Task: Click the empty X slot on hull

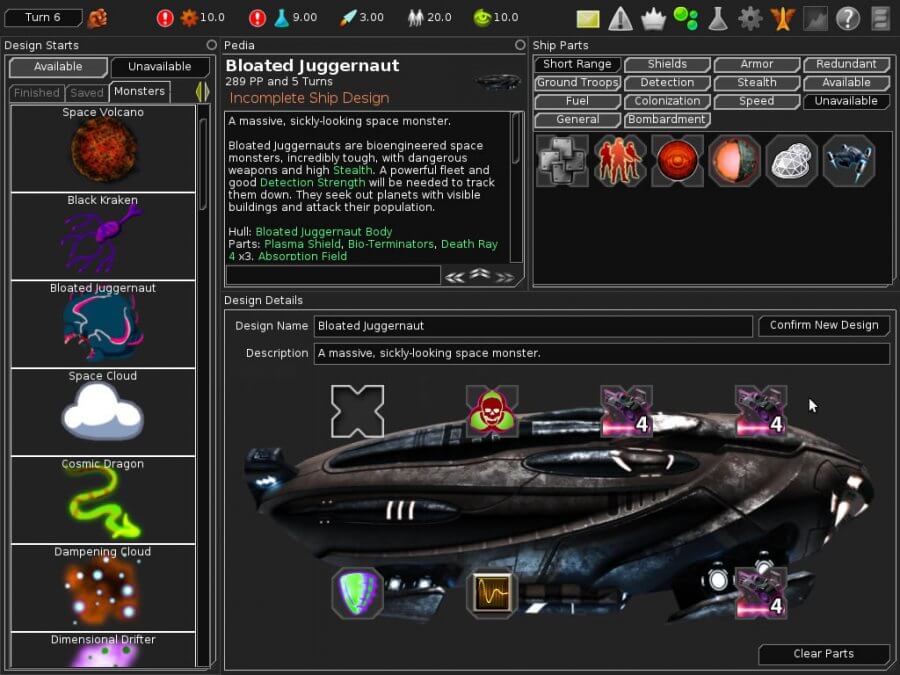Action: [357, 411]
